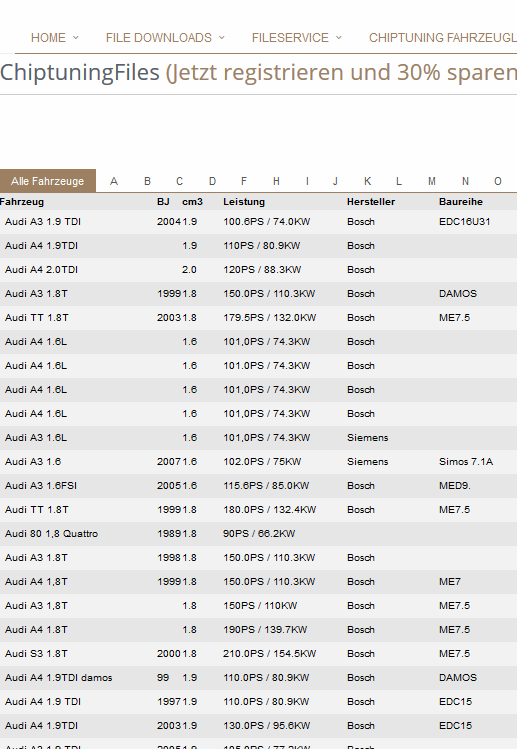Filter vehicles by letter A
Image resolution: width=517 pixels, height=749 pixels.
[x=114, y=181]
